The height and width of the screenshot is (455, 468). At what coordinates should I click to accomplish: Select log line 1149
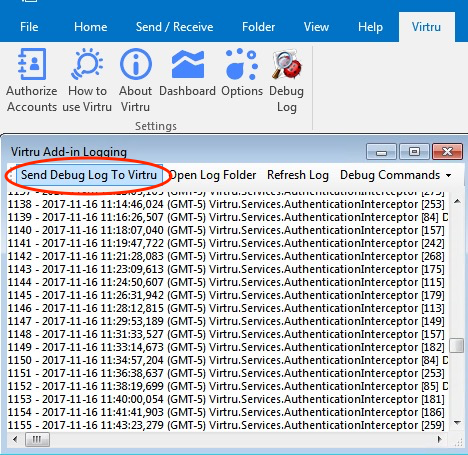[226, 347]
